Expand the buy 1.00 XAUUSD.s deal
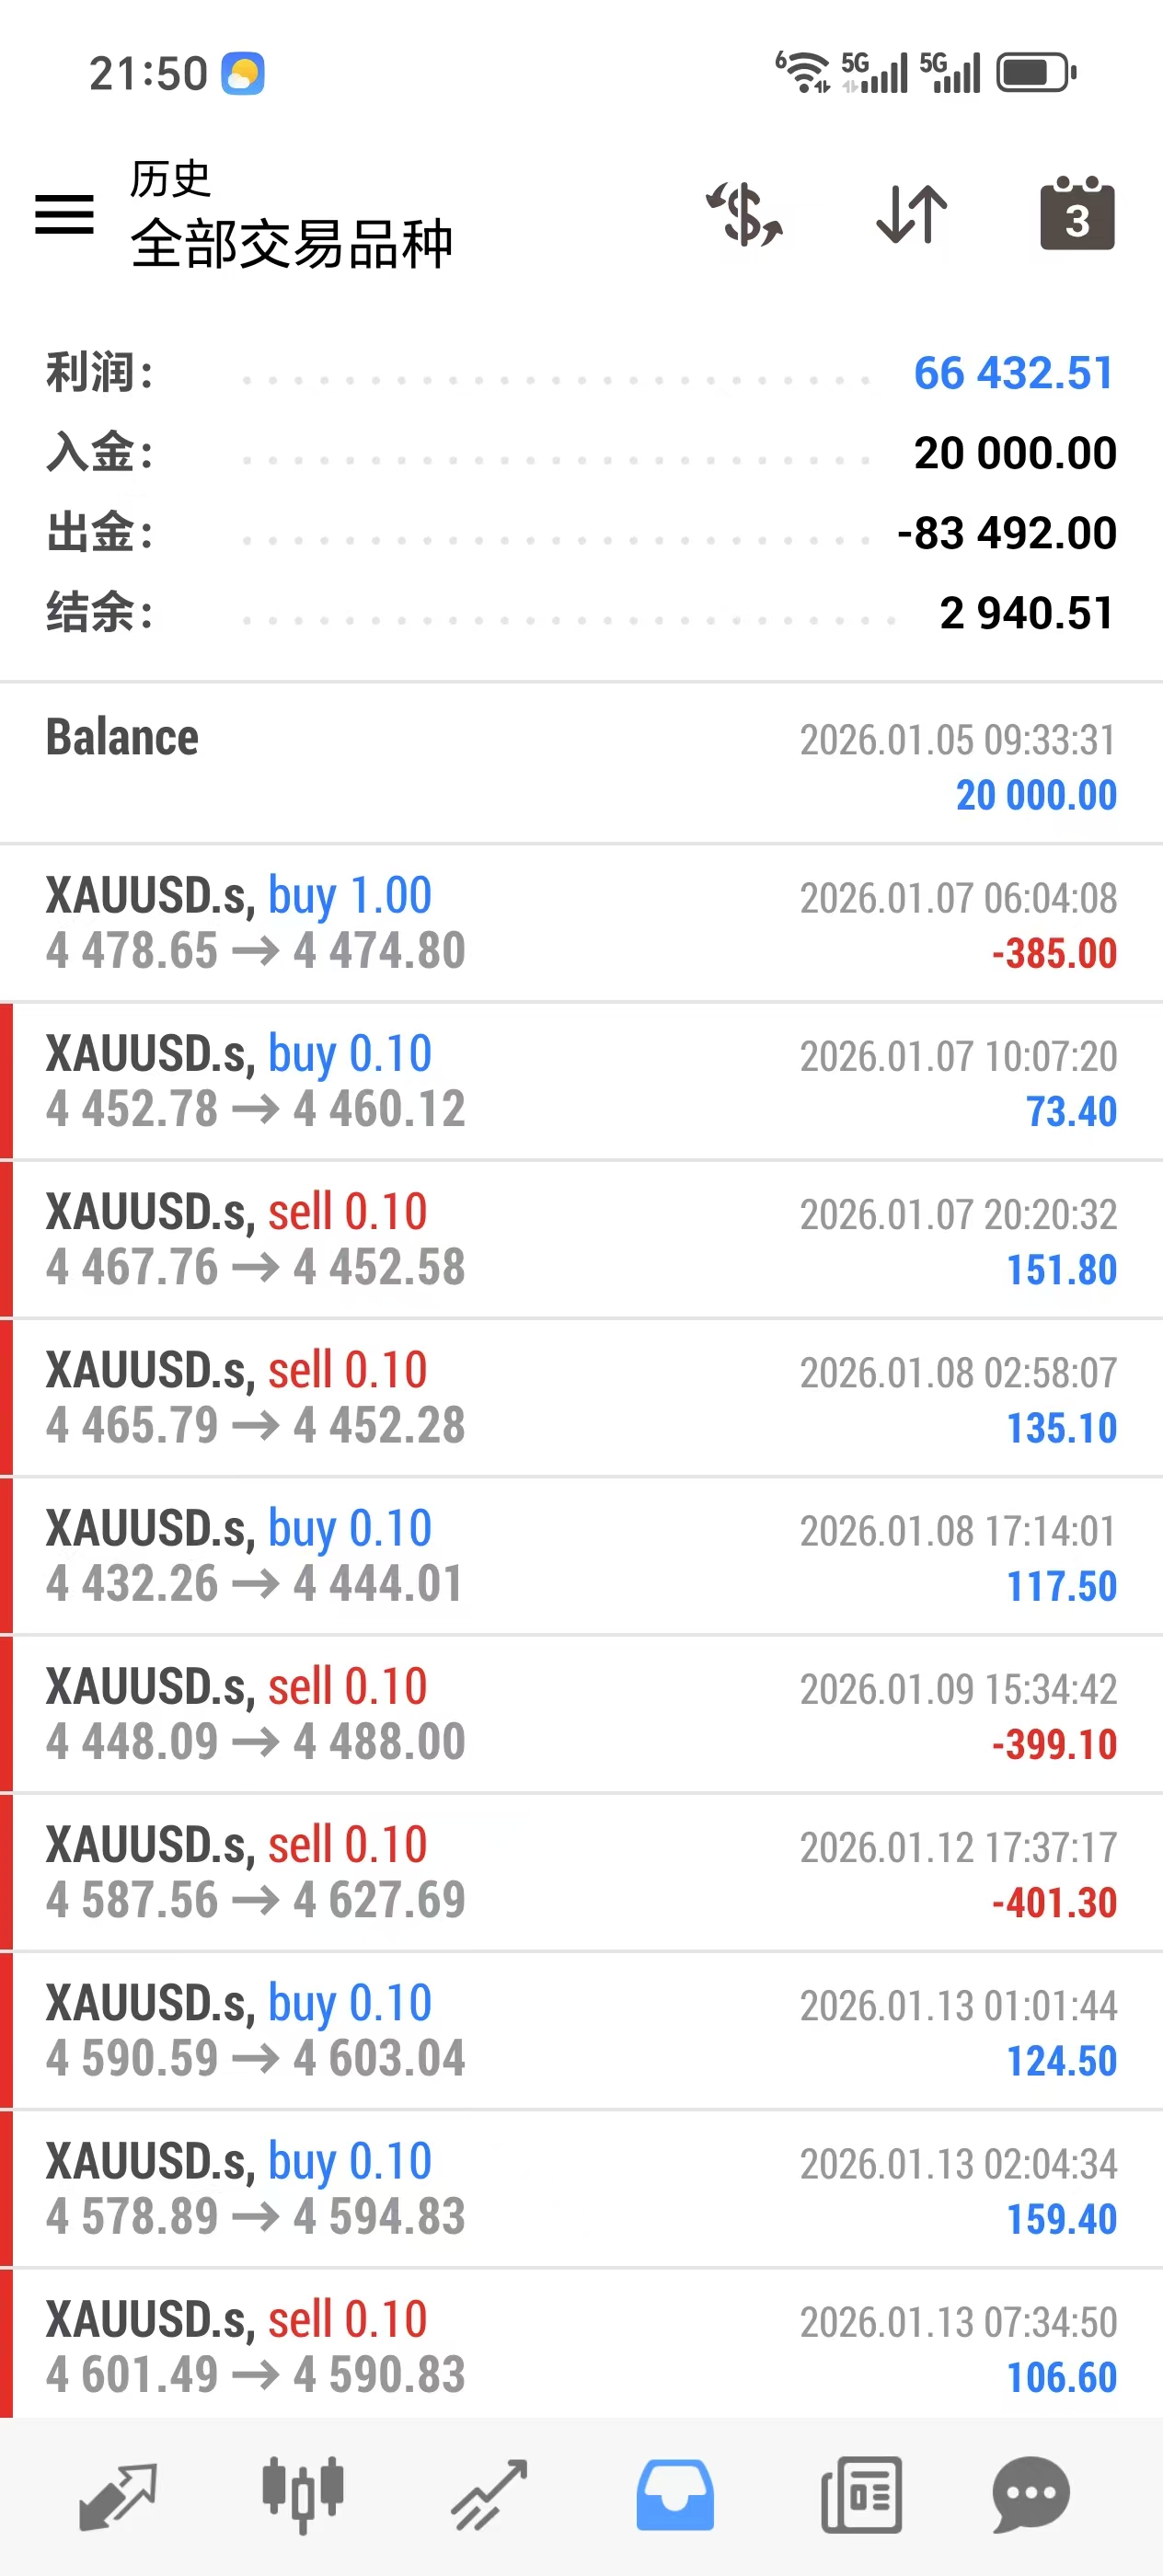The height and width of the screenshot is (2576, 1163). (x=580, y=923)
